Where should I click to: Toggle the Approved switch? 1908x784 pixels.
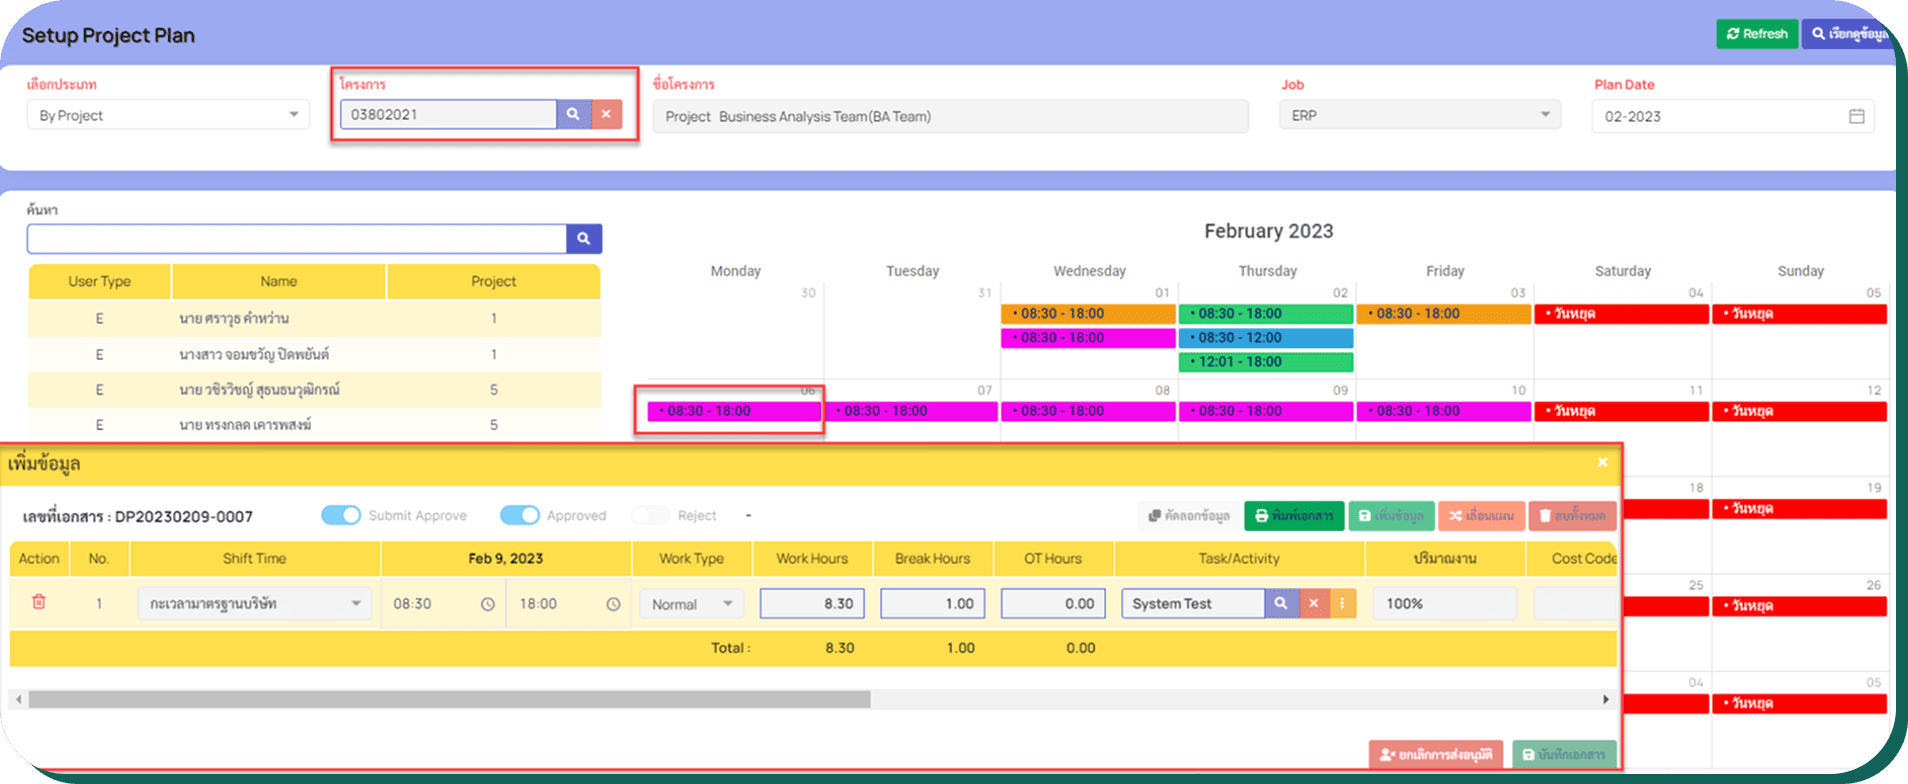[x=519, y=515]
